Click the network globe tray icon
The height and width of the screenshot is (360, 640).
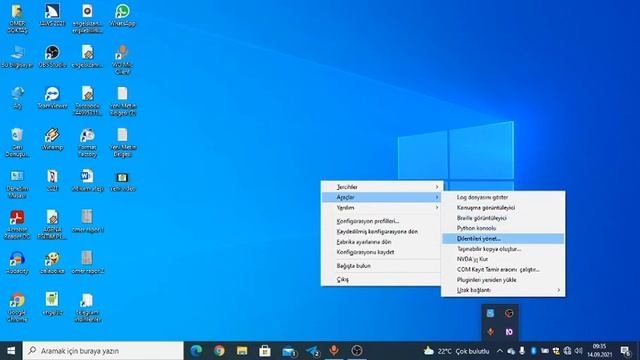pos(567,351)
